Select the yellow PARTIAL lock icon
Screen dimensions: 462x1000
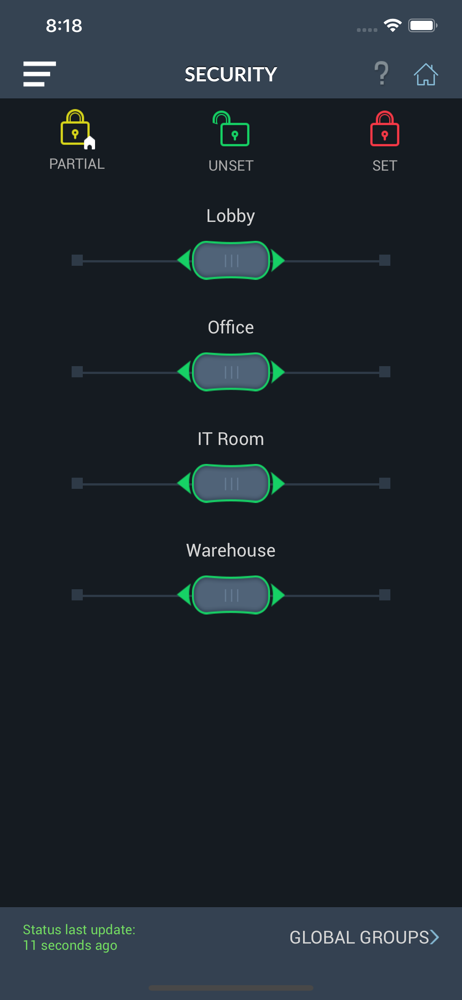tap(77, 129)
